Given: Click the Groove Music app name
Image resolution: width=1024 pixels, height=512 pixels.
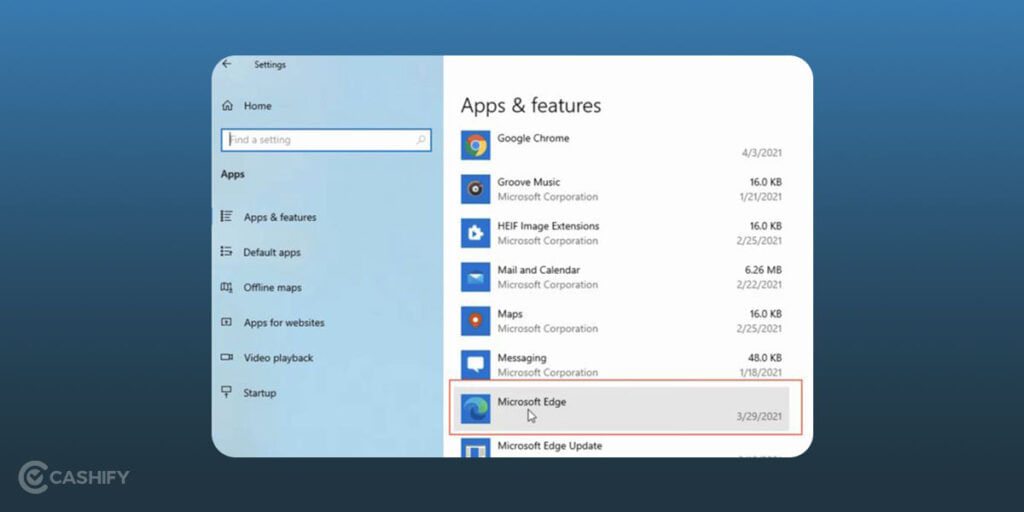Looking at the screenshot, I should click(529, 182).
